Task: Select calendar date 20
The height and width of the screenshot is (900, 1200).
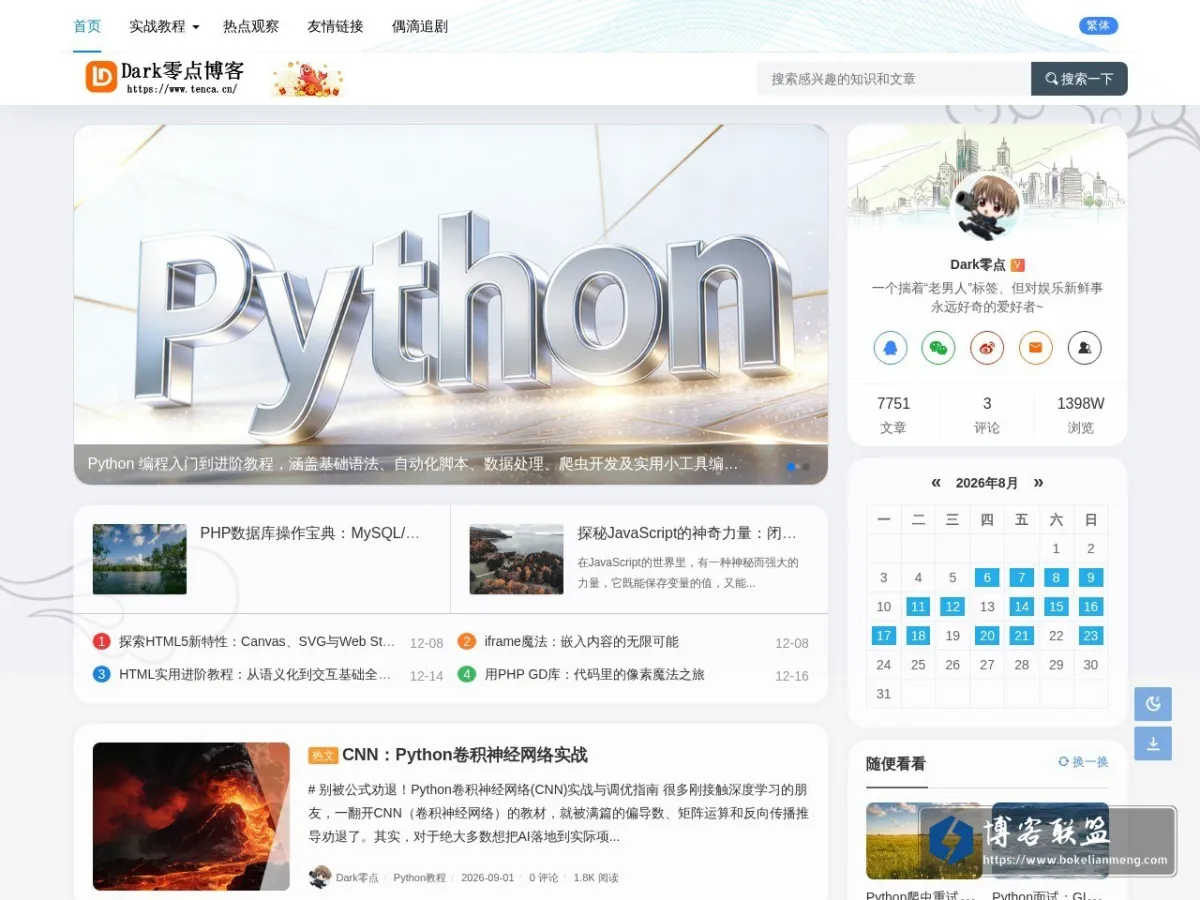Action: (x=987, y=635)
